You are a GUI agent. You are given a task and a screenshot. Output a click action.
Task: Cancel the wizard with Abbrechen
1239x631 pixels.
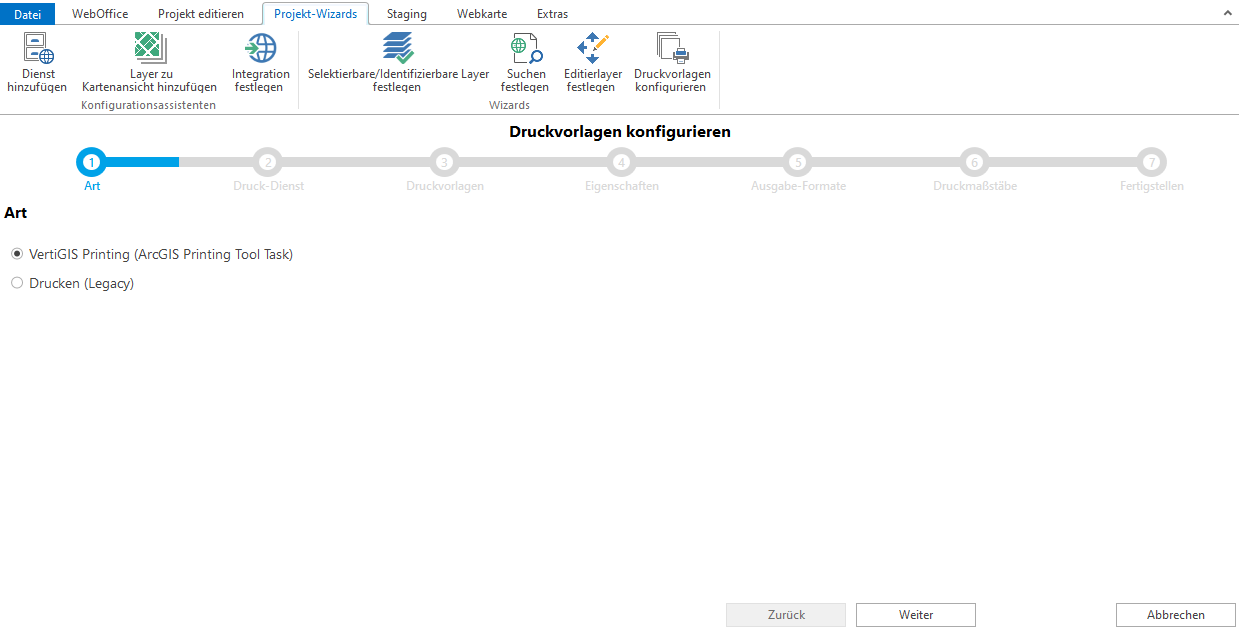1174,615
